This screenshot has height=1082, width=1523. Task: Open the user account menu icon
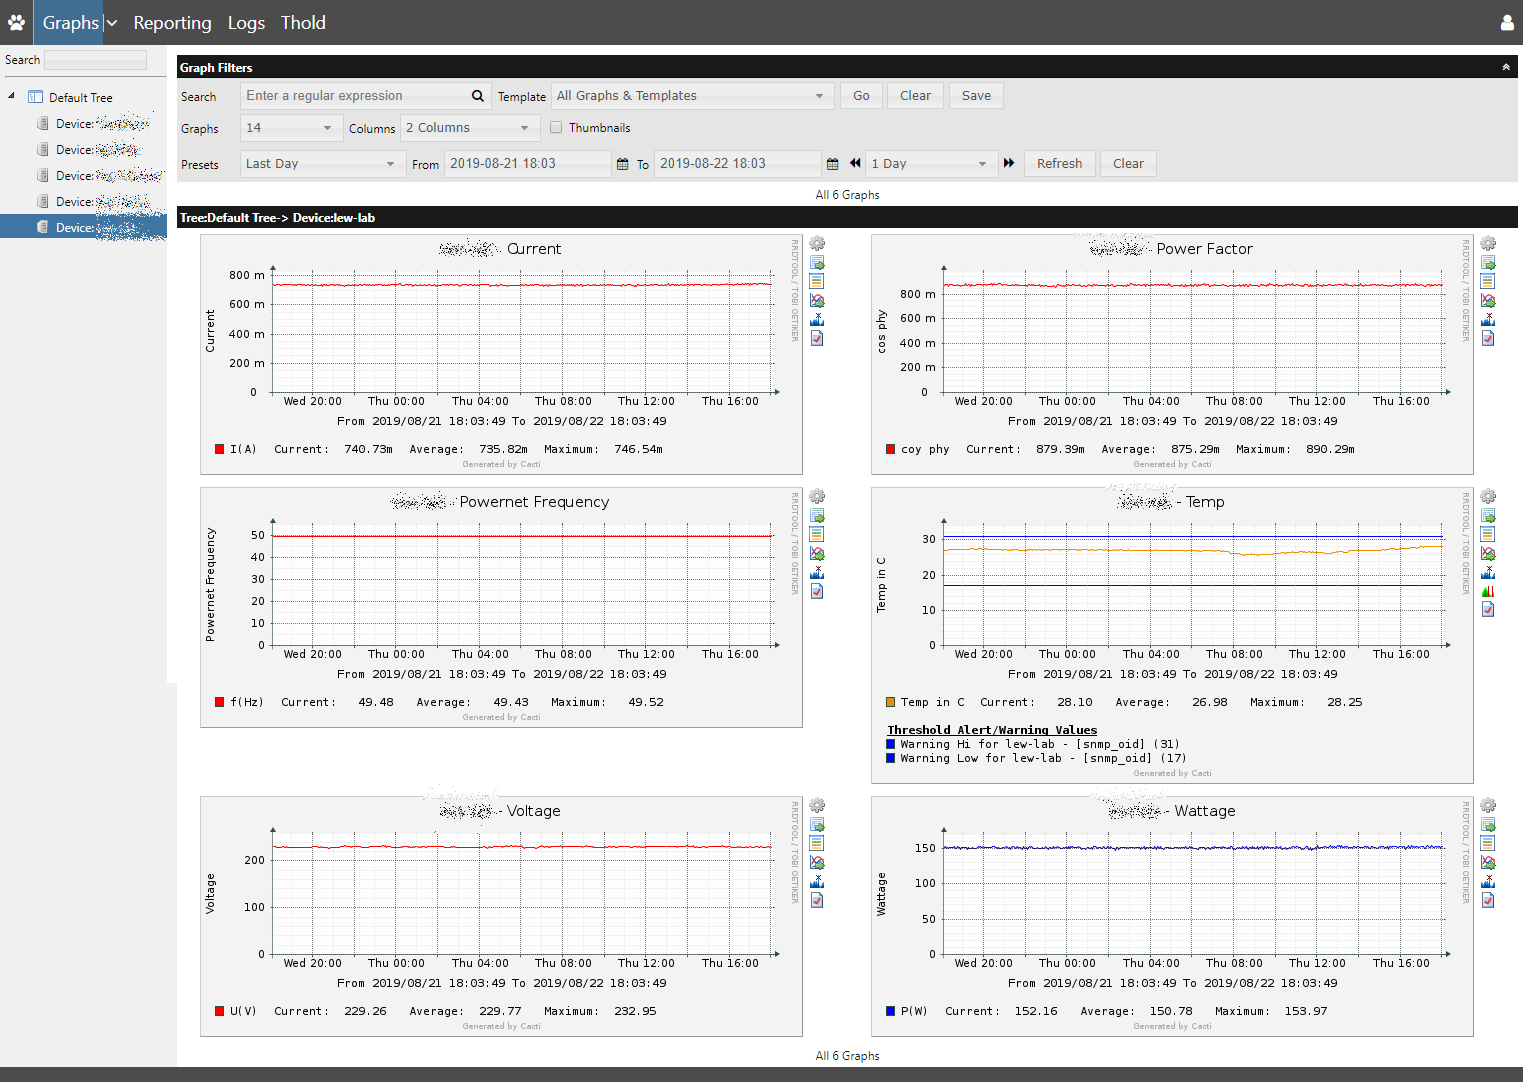point(1507,23)
